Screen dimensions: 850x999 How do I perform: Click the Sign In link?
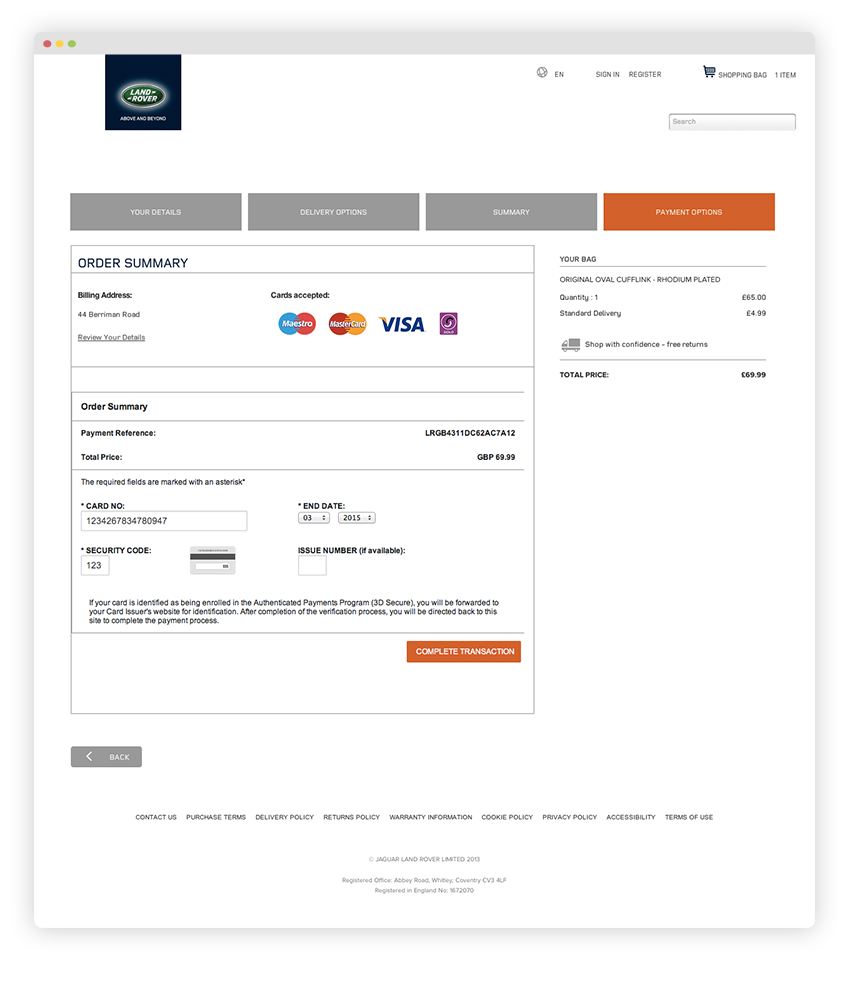click(607, 75)
